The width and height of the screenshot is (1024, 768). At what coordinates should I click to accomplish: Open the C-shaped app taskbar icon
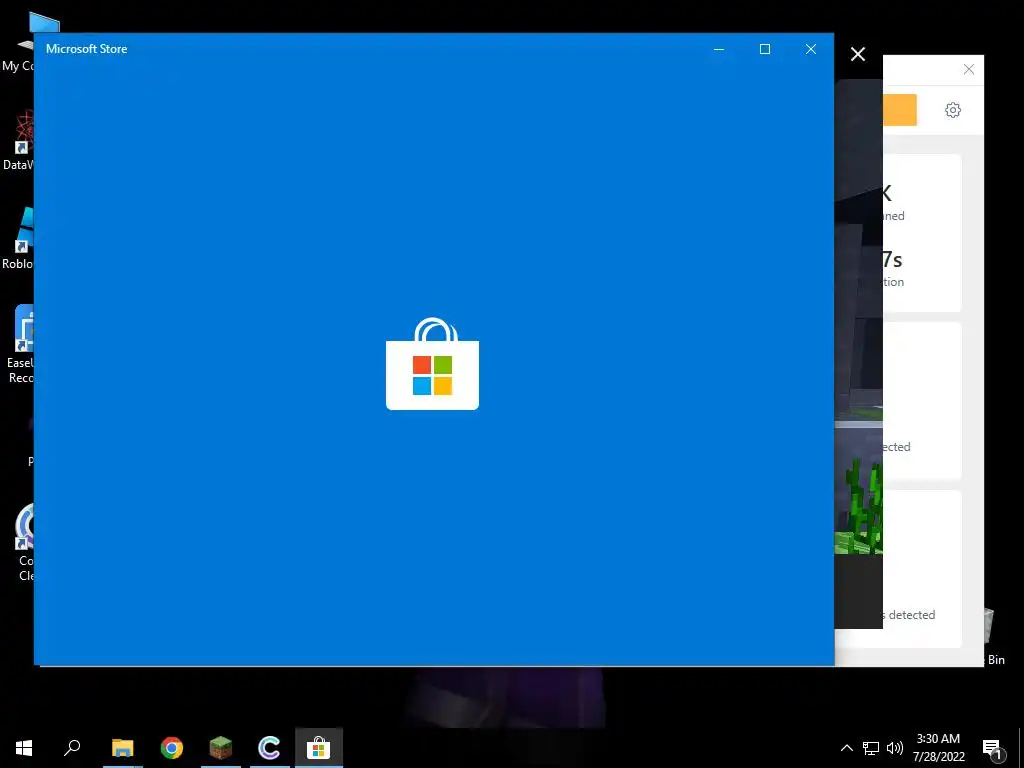coord(270,748)
